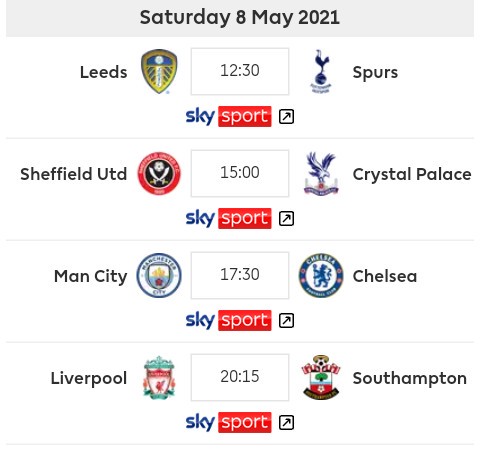Open the 20:15 Liverpool fixture box

click(x=240, y=377)
